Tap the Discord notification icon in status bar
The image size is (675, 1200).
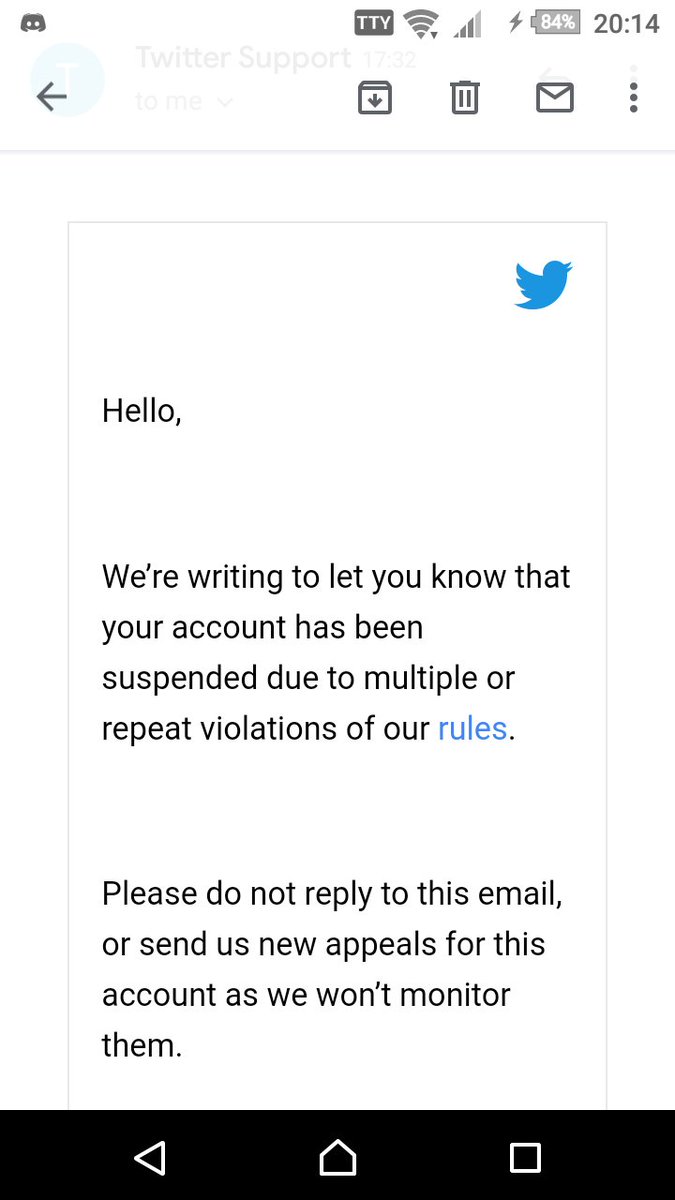click(x=33, y=22)
